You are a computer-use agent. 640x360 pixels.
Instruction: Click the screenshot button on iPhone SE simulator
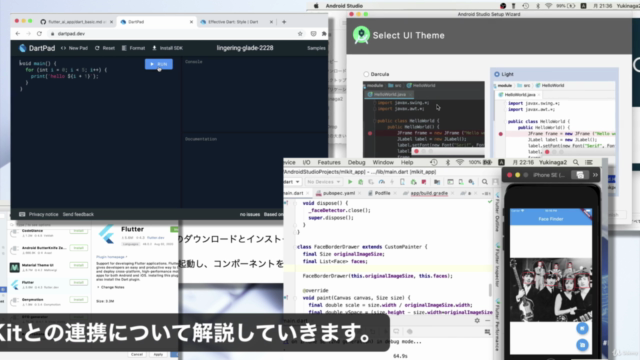[x=580, y=175]
